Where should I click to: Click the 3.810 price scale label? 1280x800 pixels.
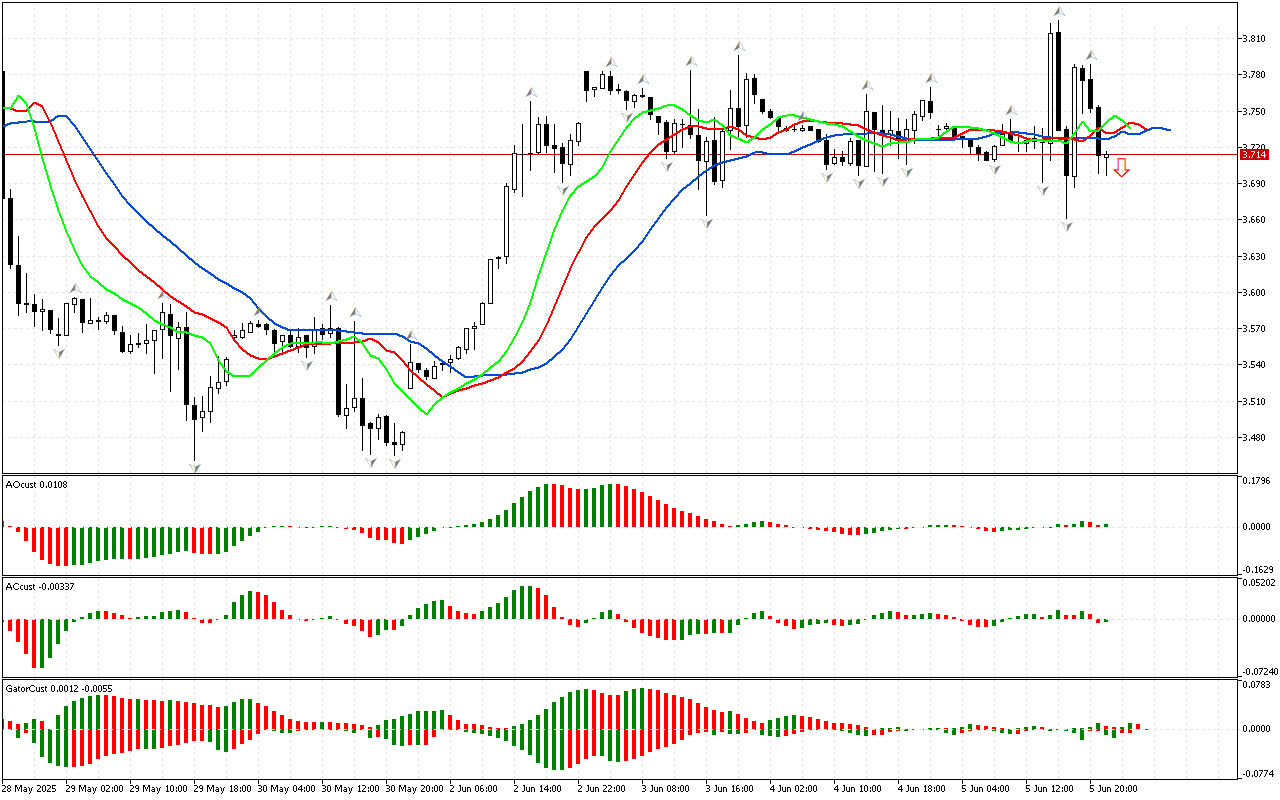[x=1252, y=39]
